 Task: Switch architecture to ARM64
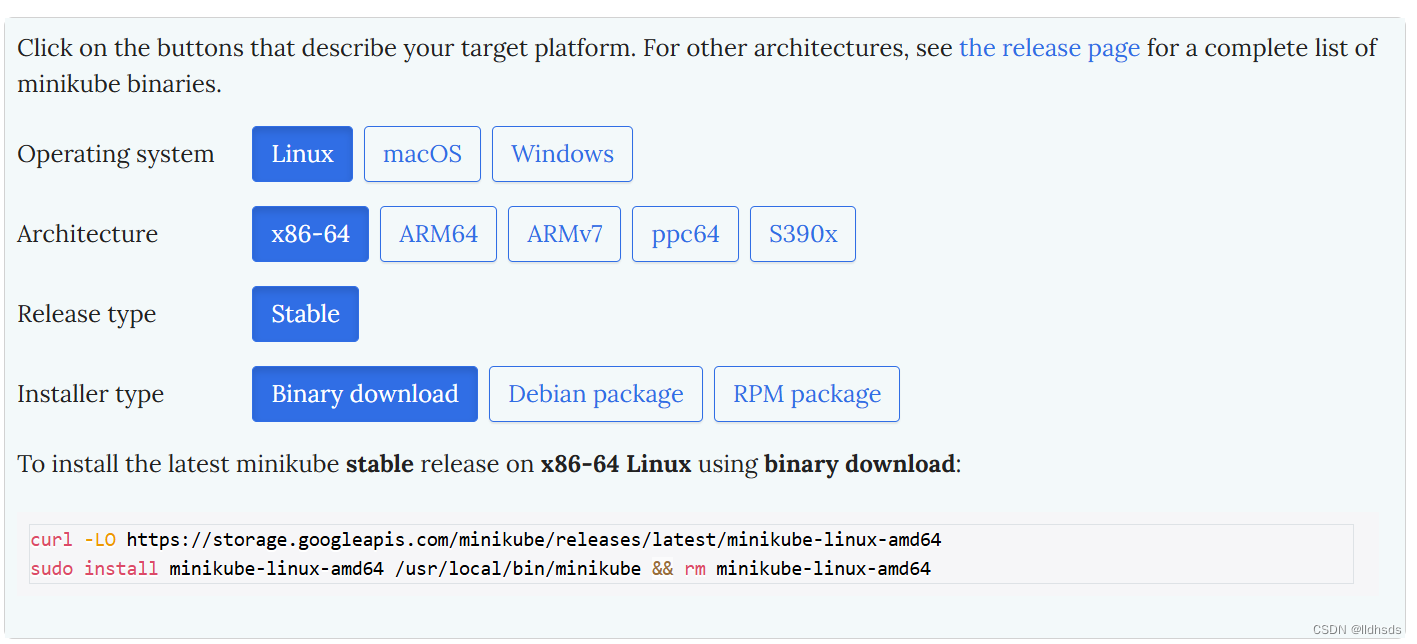[x=438, y=234]
